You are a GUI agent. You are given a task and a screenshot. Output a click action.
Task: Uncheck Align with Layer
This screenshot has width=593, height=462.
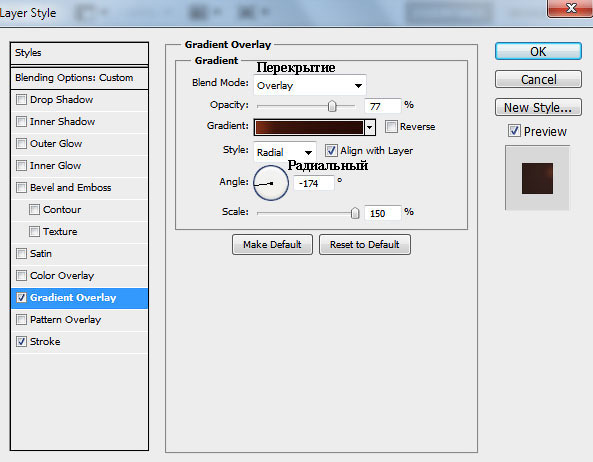[x=331, y=150]
